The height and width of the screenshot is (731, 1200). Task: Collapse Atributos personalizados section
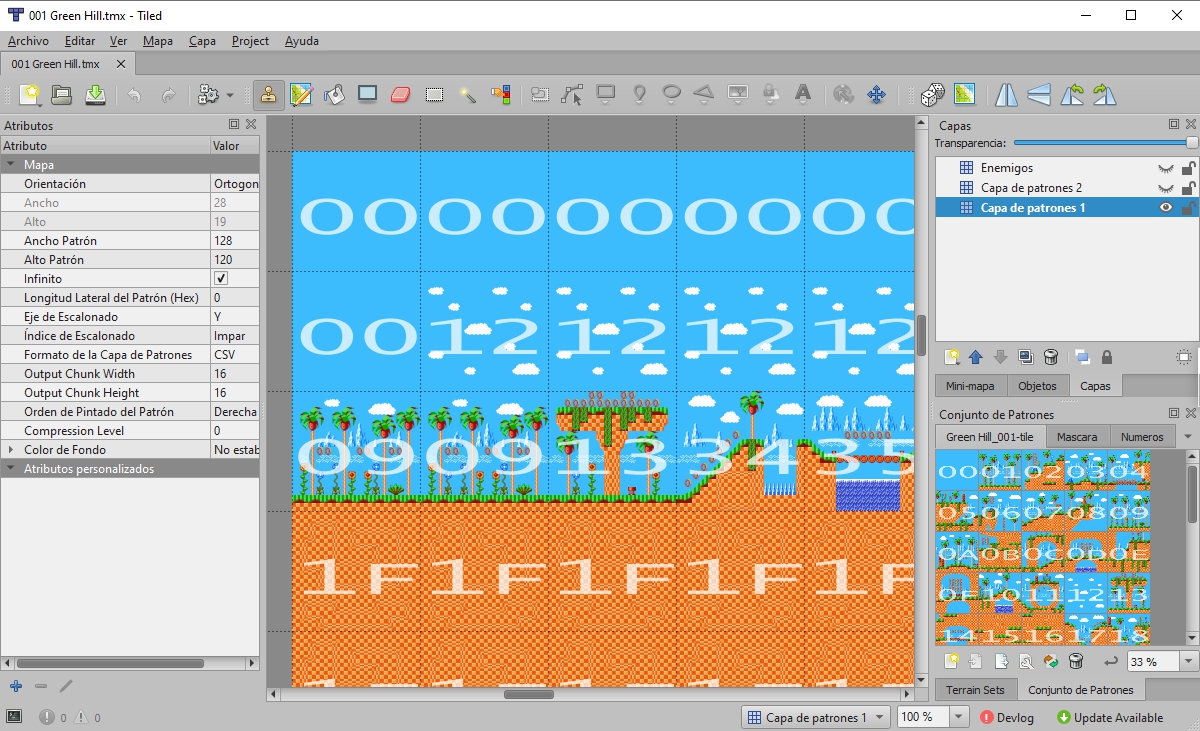(x=10, y=469)
